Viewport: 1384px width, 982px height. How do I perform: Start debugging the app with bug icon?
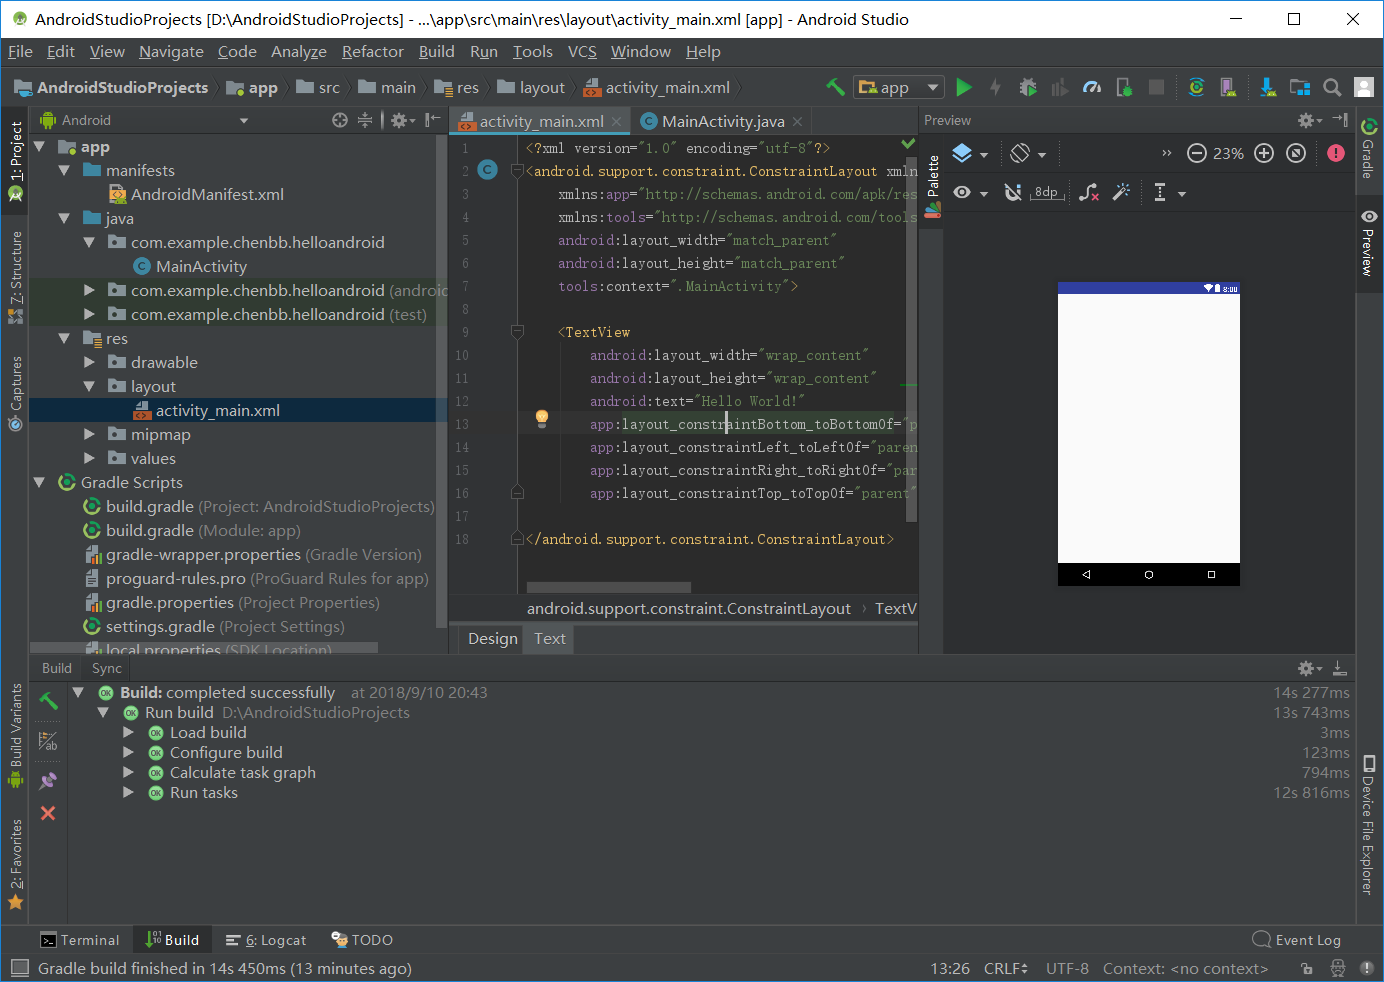point(1027,87)
